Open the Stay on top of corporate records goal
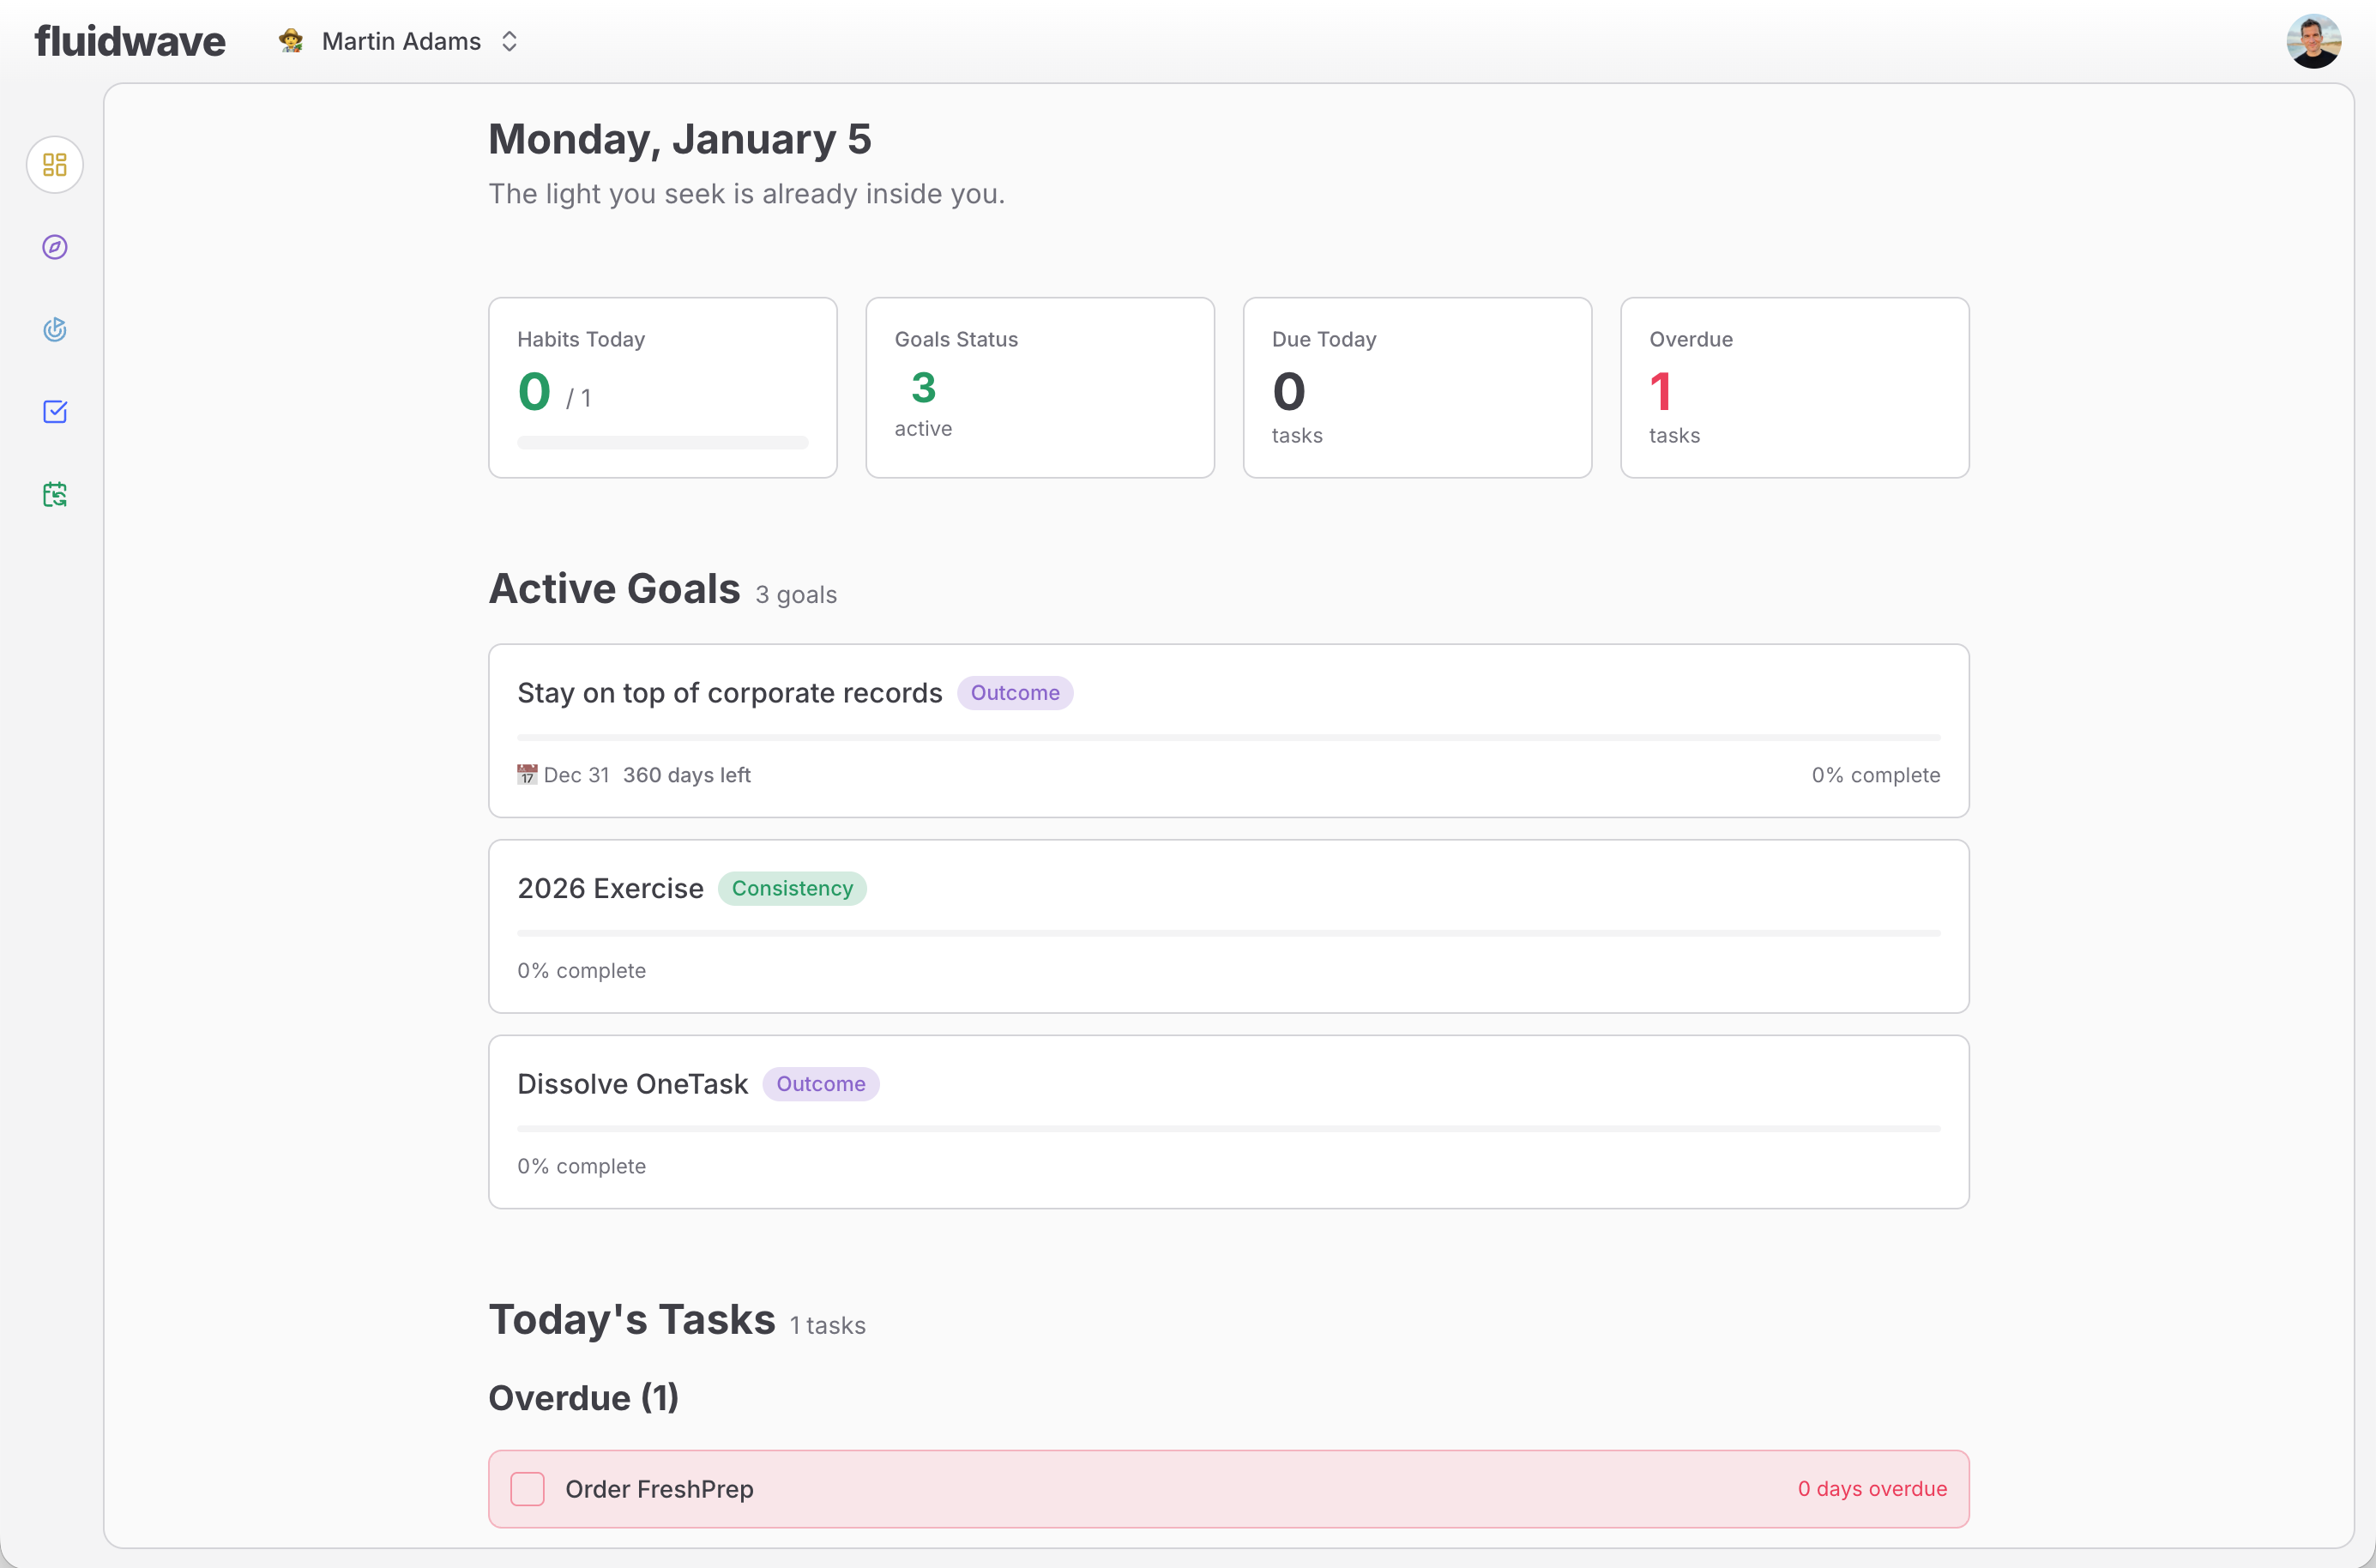2376x1568 pixels. pos(729,693)
